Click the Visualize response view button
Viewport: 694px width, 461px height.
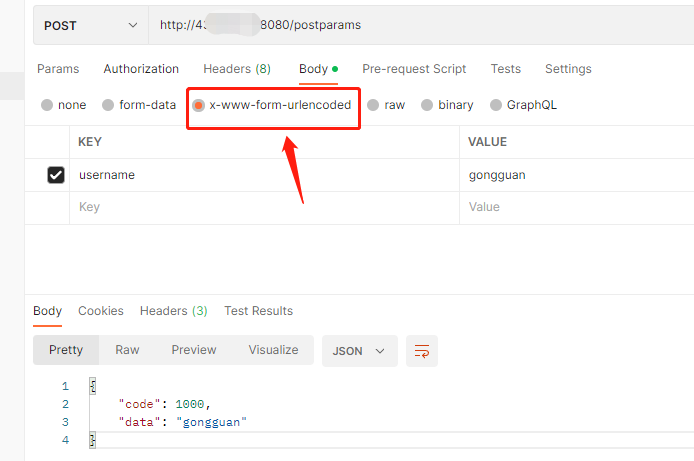point(273,350)
